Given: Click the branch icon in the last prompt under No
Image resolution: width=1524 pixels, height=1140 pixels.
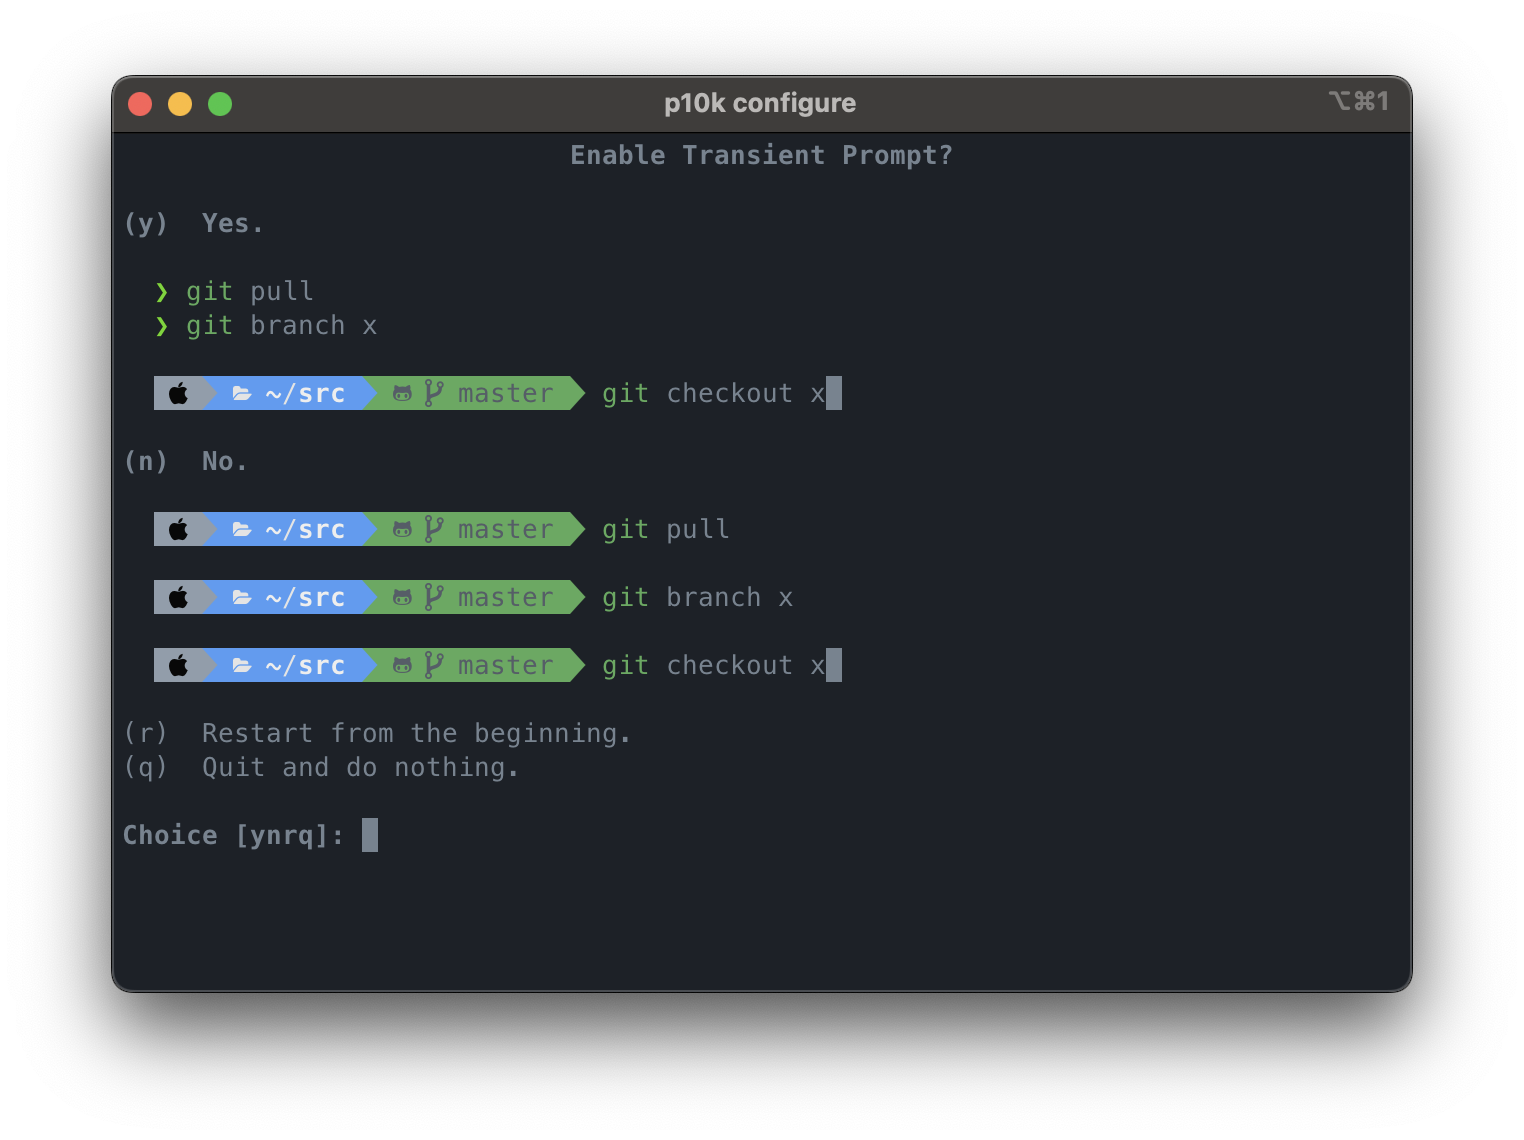Looking at the screenshot, I should coord(433,666).
